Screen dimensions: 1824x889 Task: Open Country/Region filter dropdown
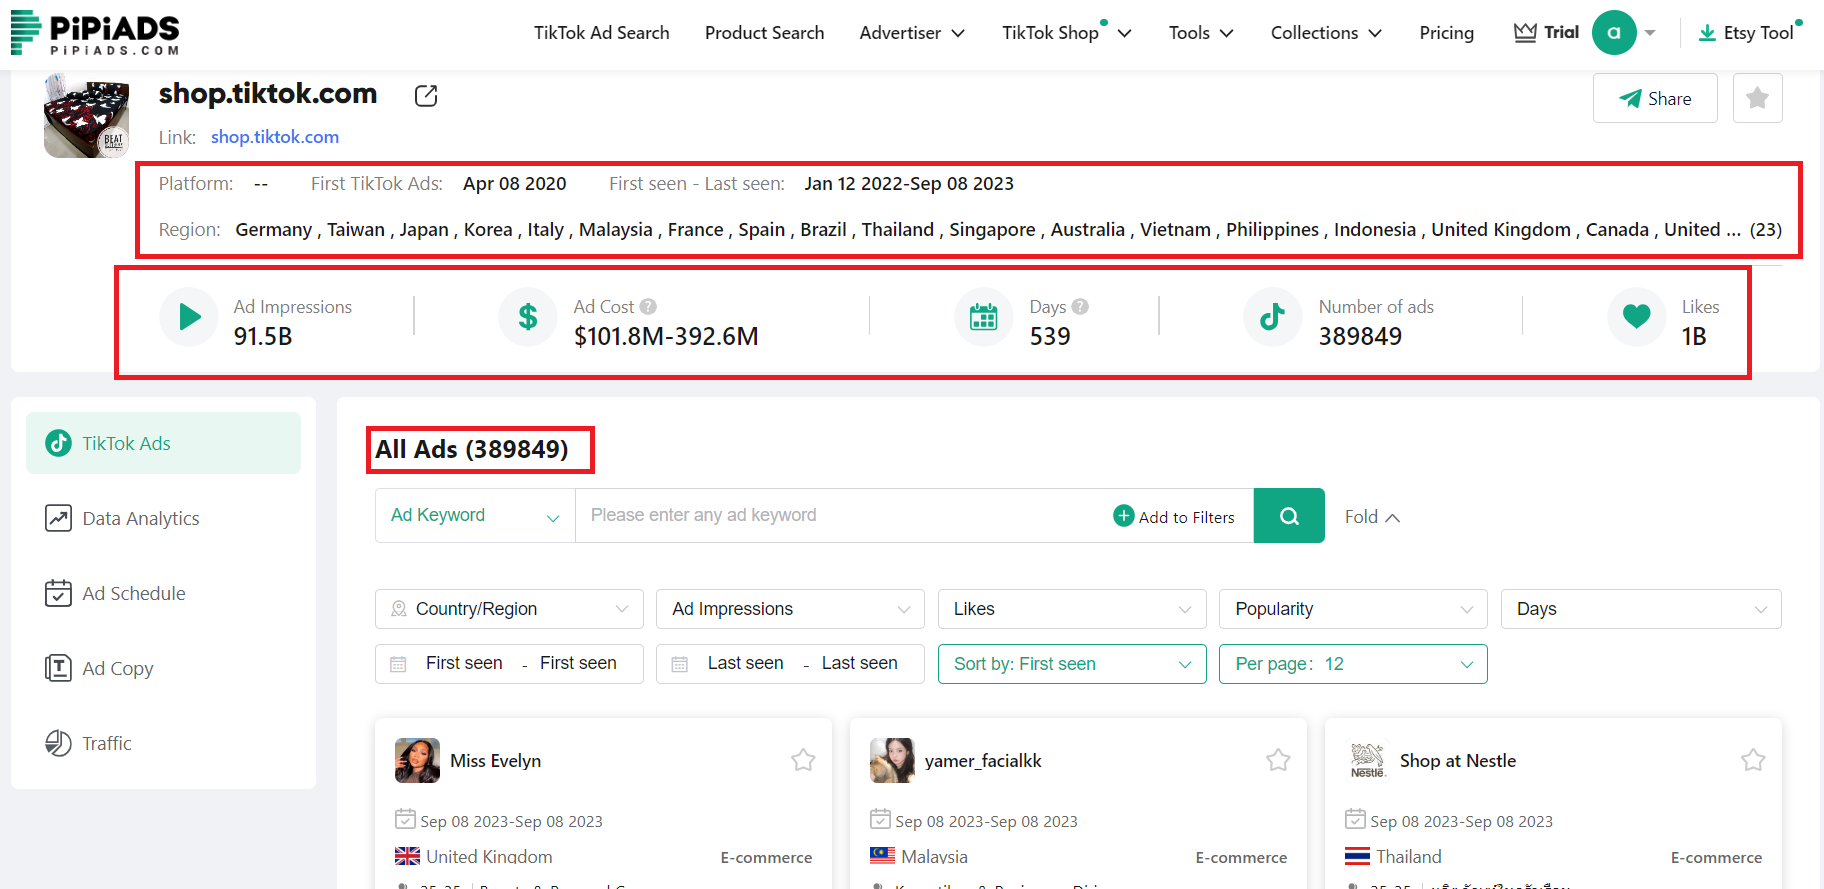click(509, 609)
